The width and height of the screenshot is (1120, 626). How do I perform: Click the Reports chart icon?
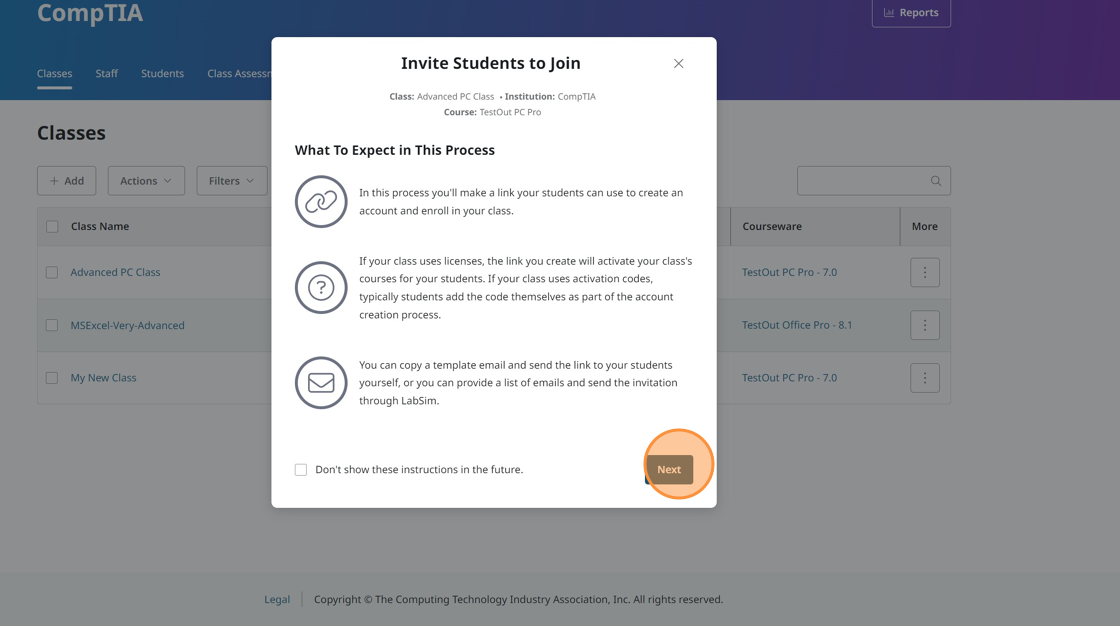[889, 13]
